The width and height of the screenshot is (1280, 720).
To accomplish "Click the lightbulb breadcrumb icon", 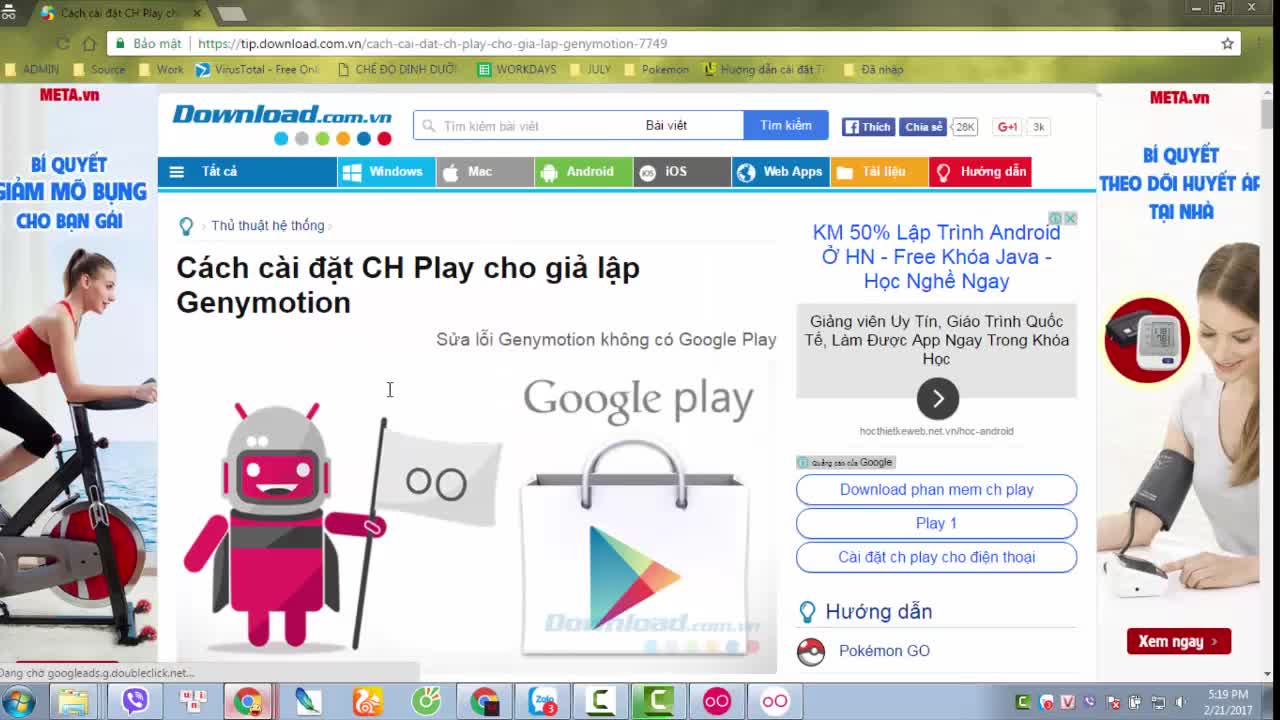I will (186, 226).
